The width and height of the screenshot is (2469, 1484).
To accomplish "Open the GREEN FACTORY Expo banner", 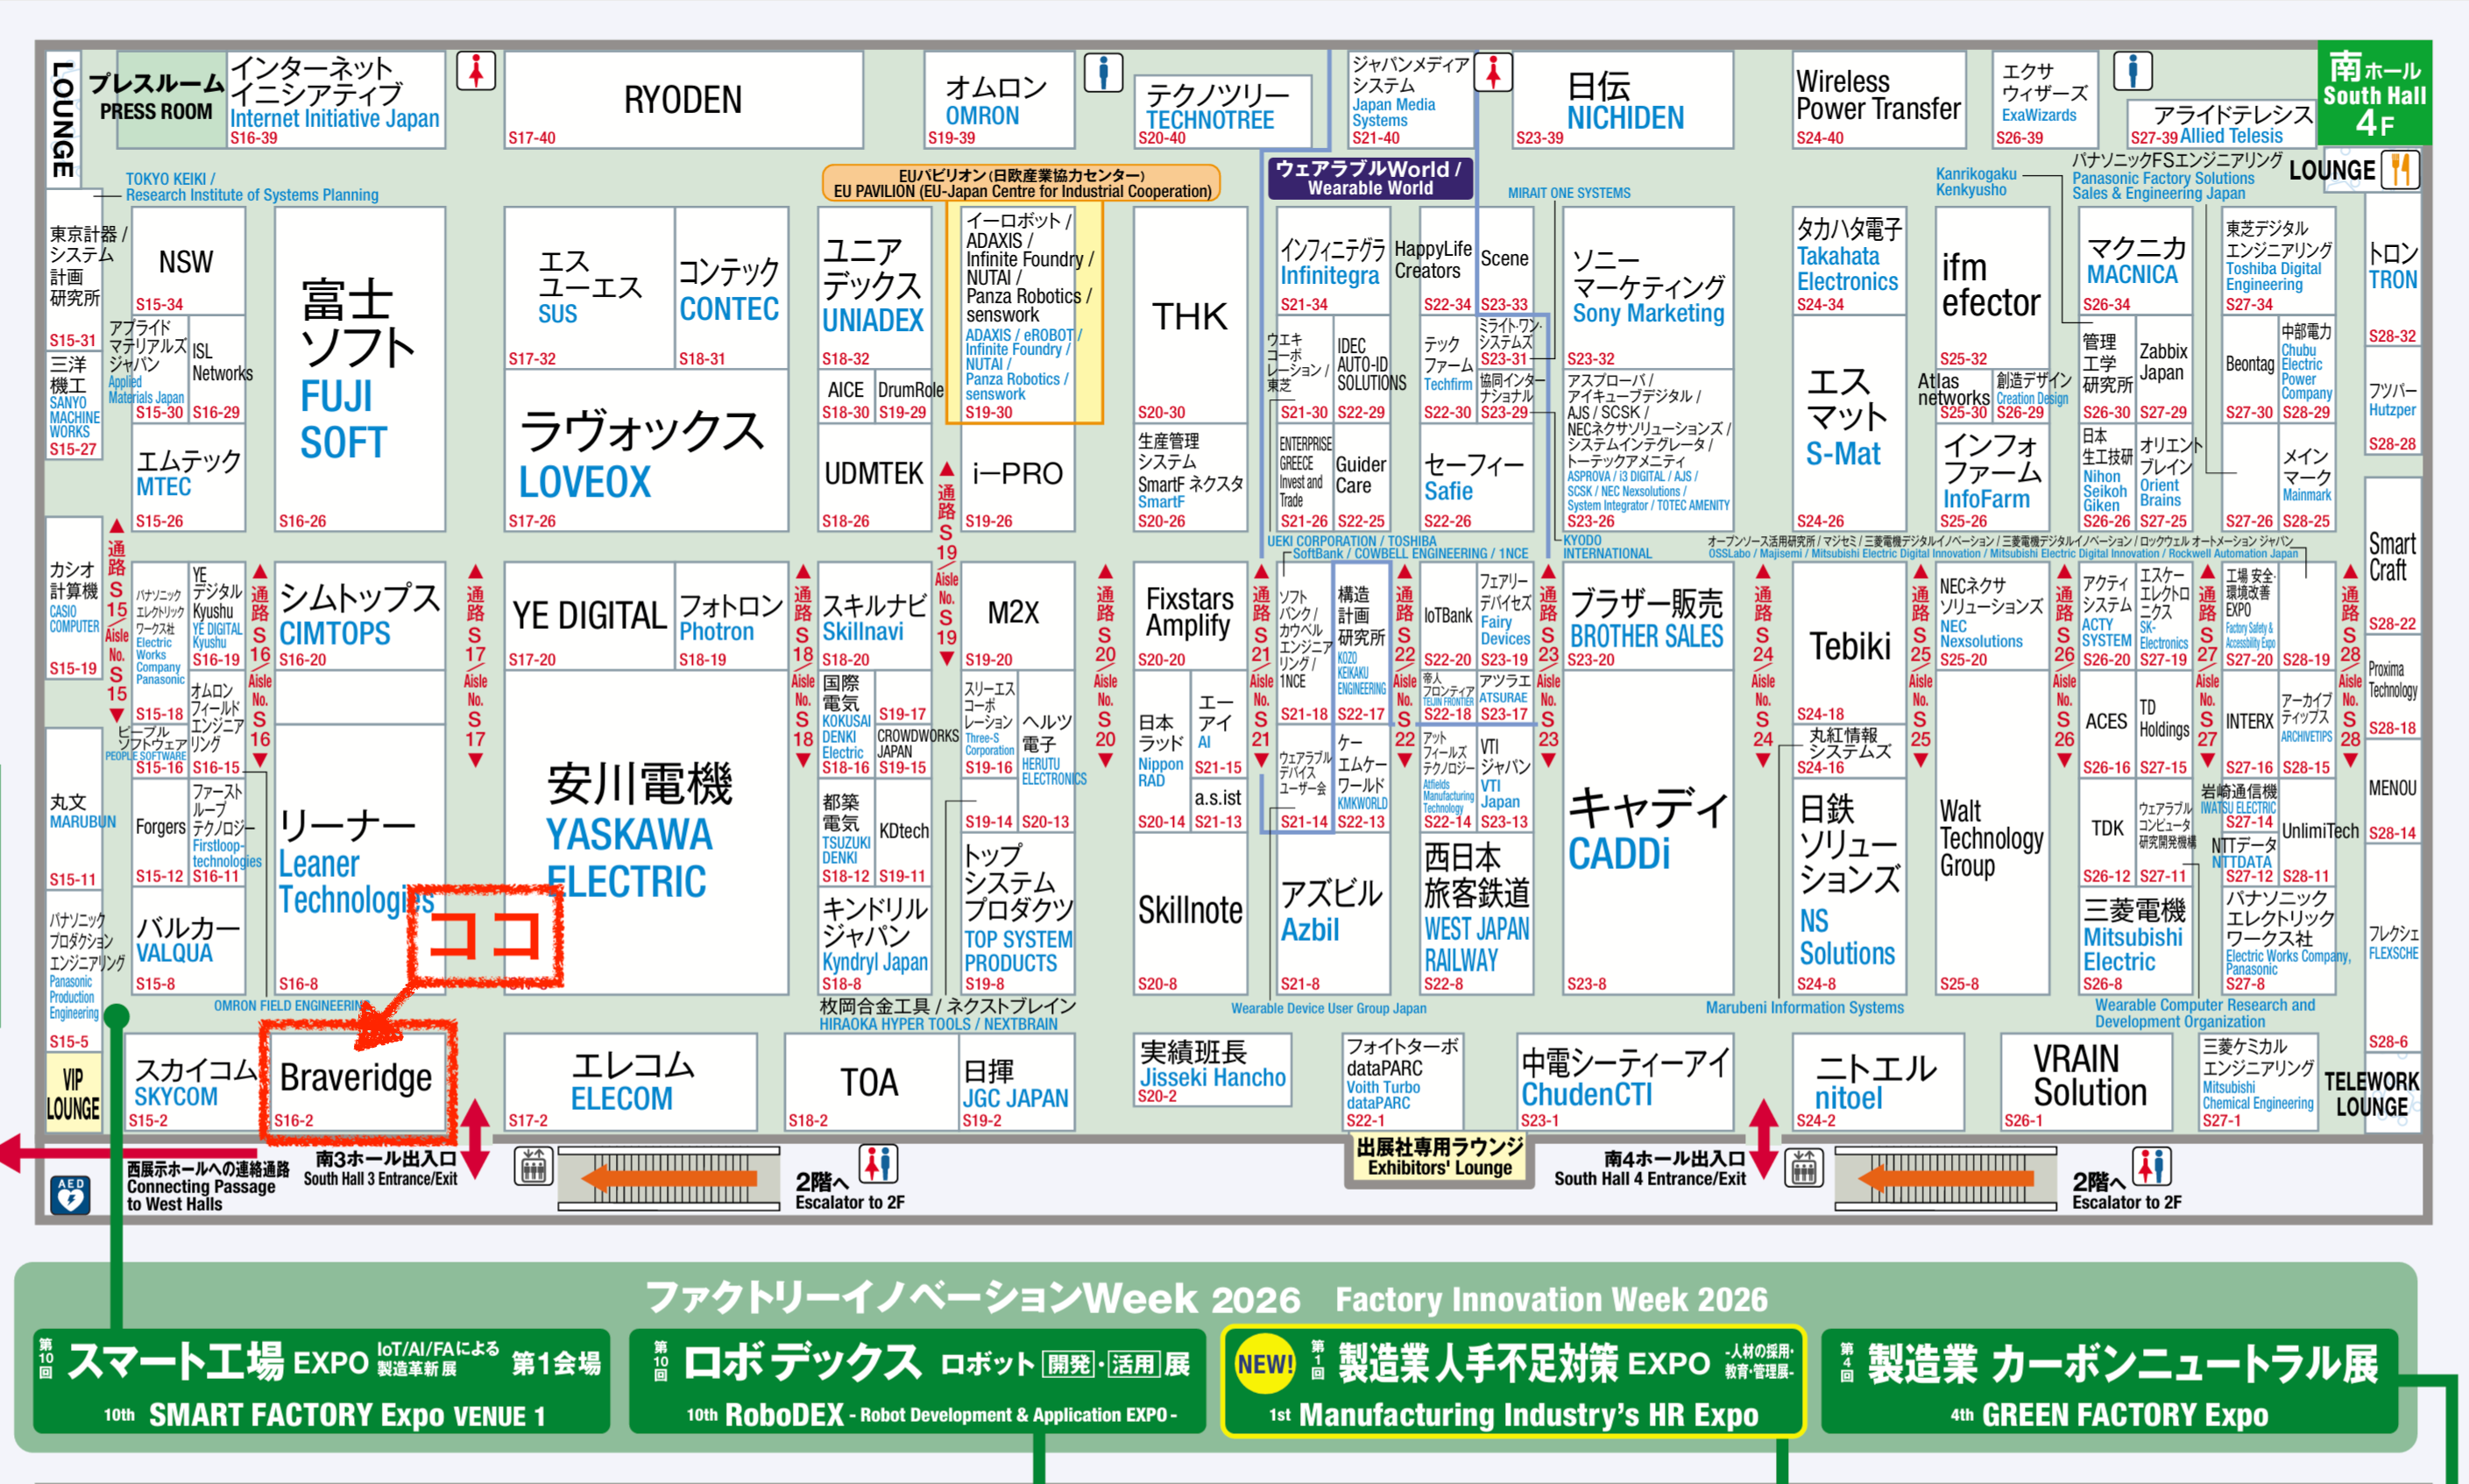I will (x=2108, y=1382).
